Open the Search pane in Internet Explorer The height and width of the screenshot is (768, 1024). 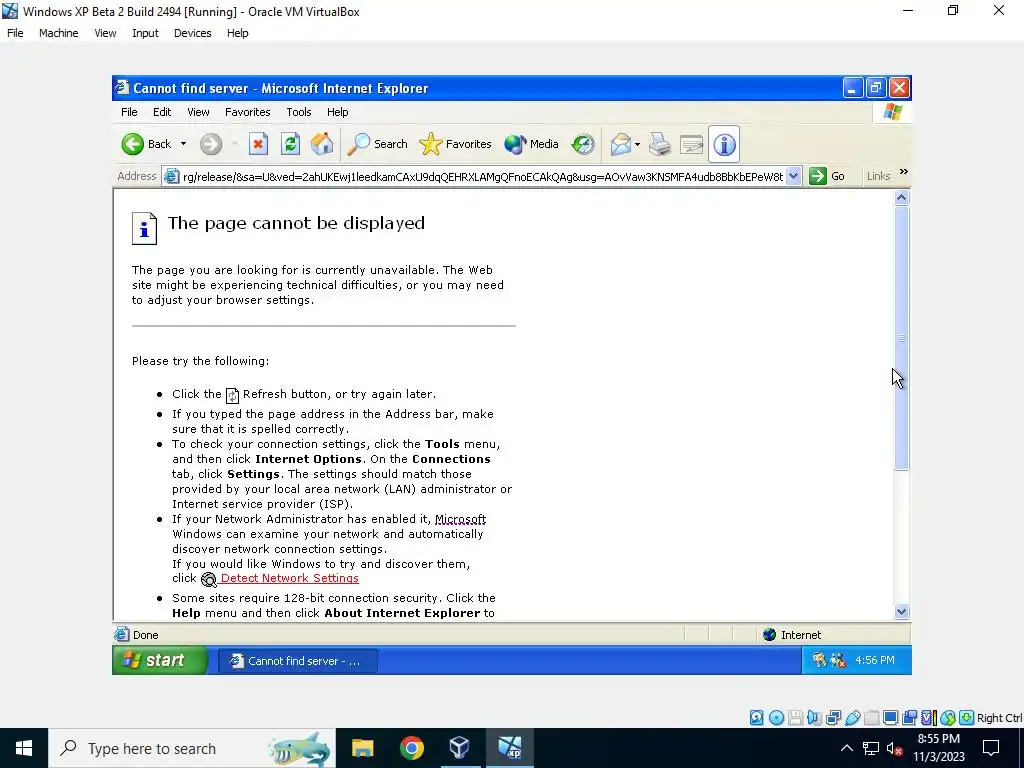(x=377, y=144)
